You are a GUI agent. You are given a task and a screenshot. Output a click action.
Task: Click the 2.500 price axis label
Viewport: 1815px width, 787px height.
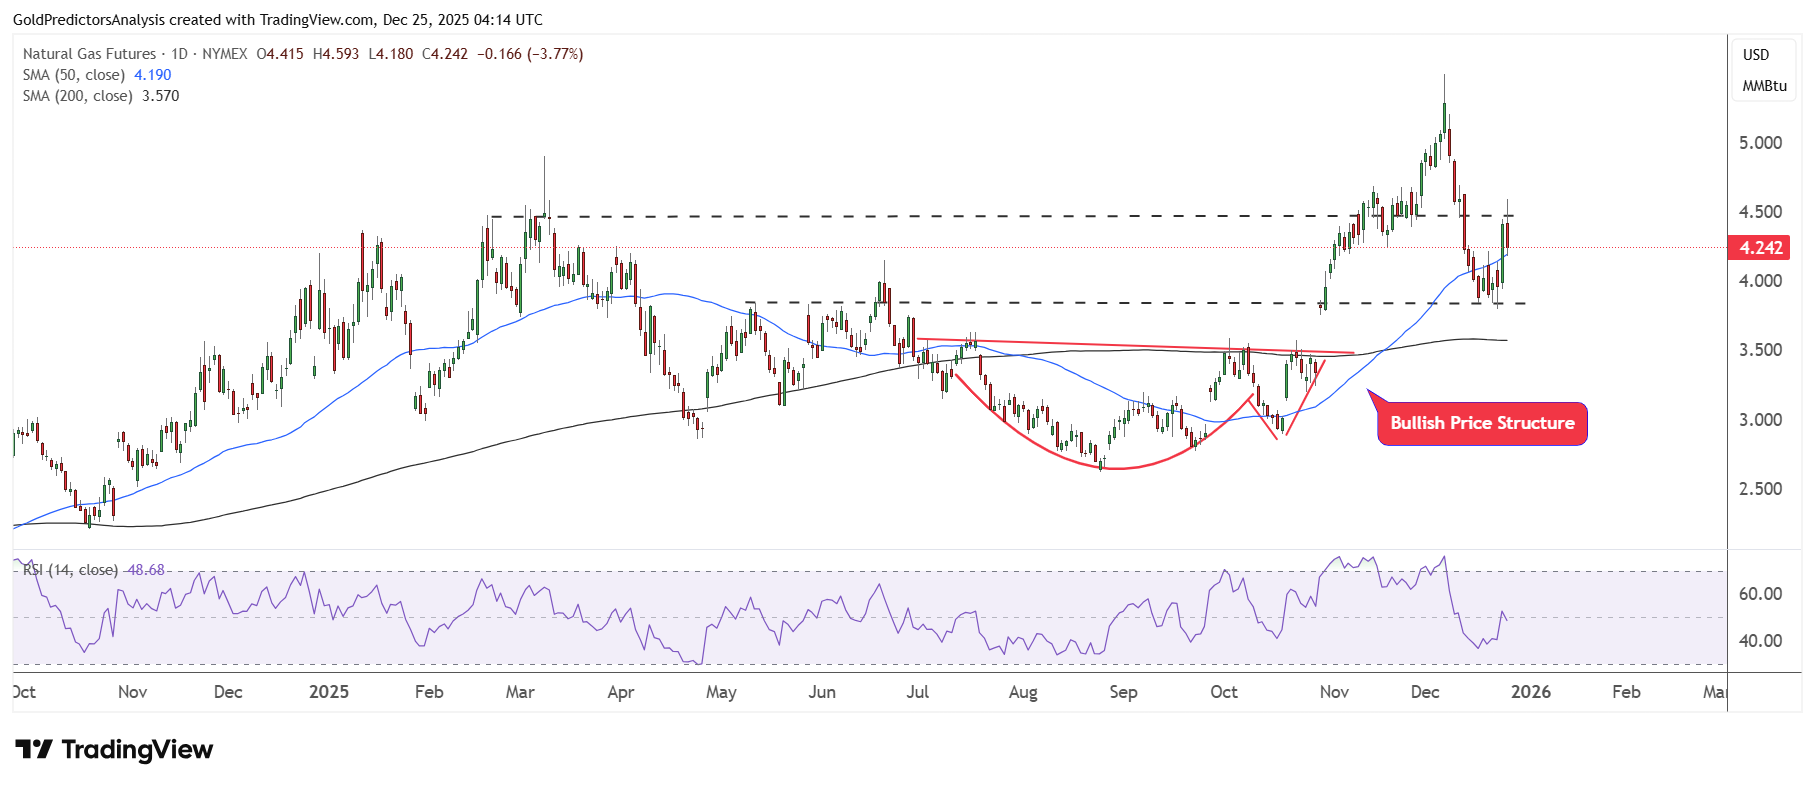(x=1760, y=489)
